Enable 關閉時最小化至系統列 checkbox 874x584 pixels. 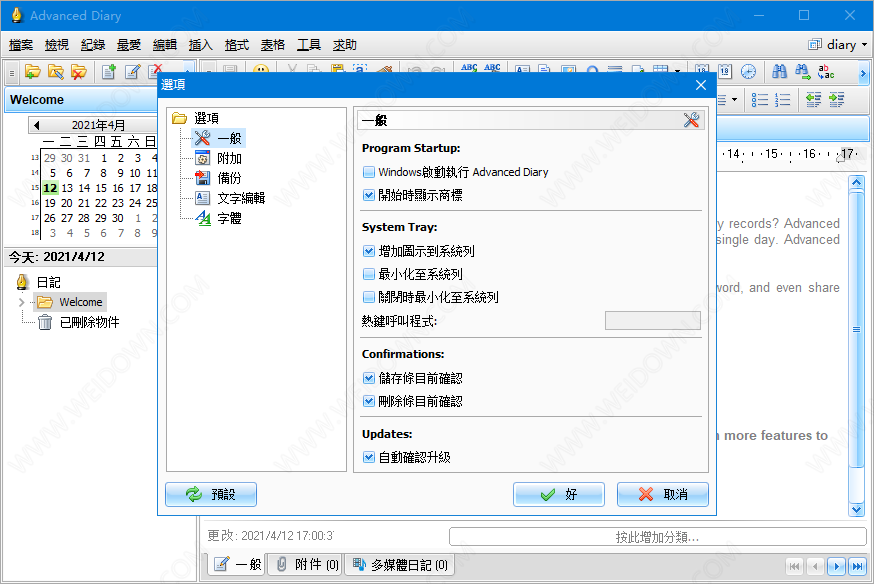click(x=368, y=297)
